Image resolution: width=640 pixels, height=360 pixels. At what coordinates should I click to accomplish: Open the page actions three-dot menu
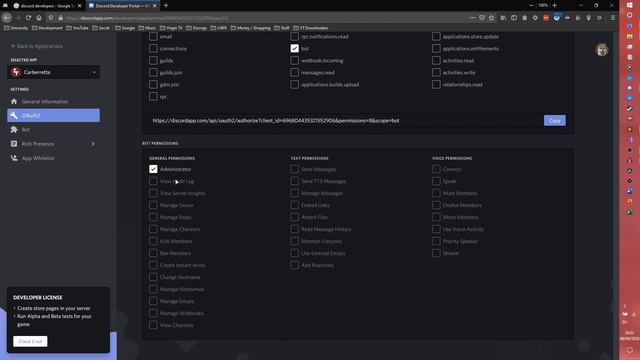tap(472, 18)
